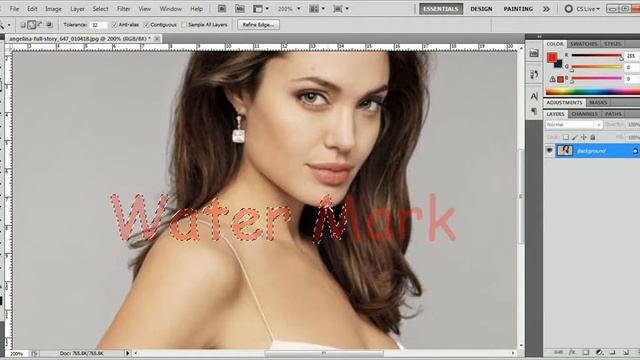Open the Layer menu
The image size is (640, 360).
pyautogui.click(x=77, y=9)
